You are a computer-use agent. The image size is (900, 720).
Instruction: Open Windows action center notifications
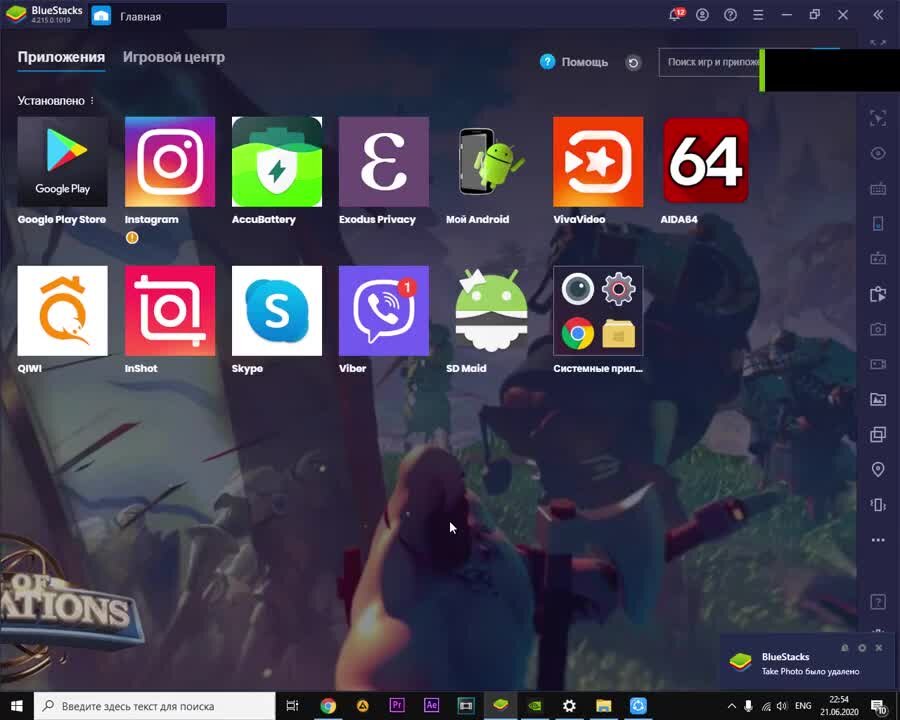click(878, 706)
